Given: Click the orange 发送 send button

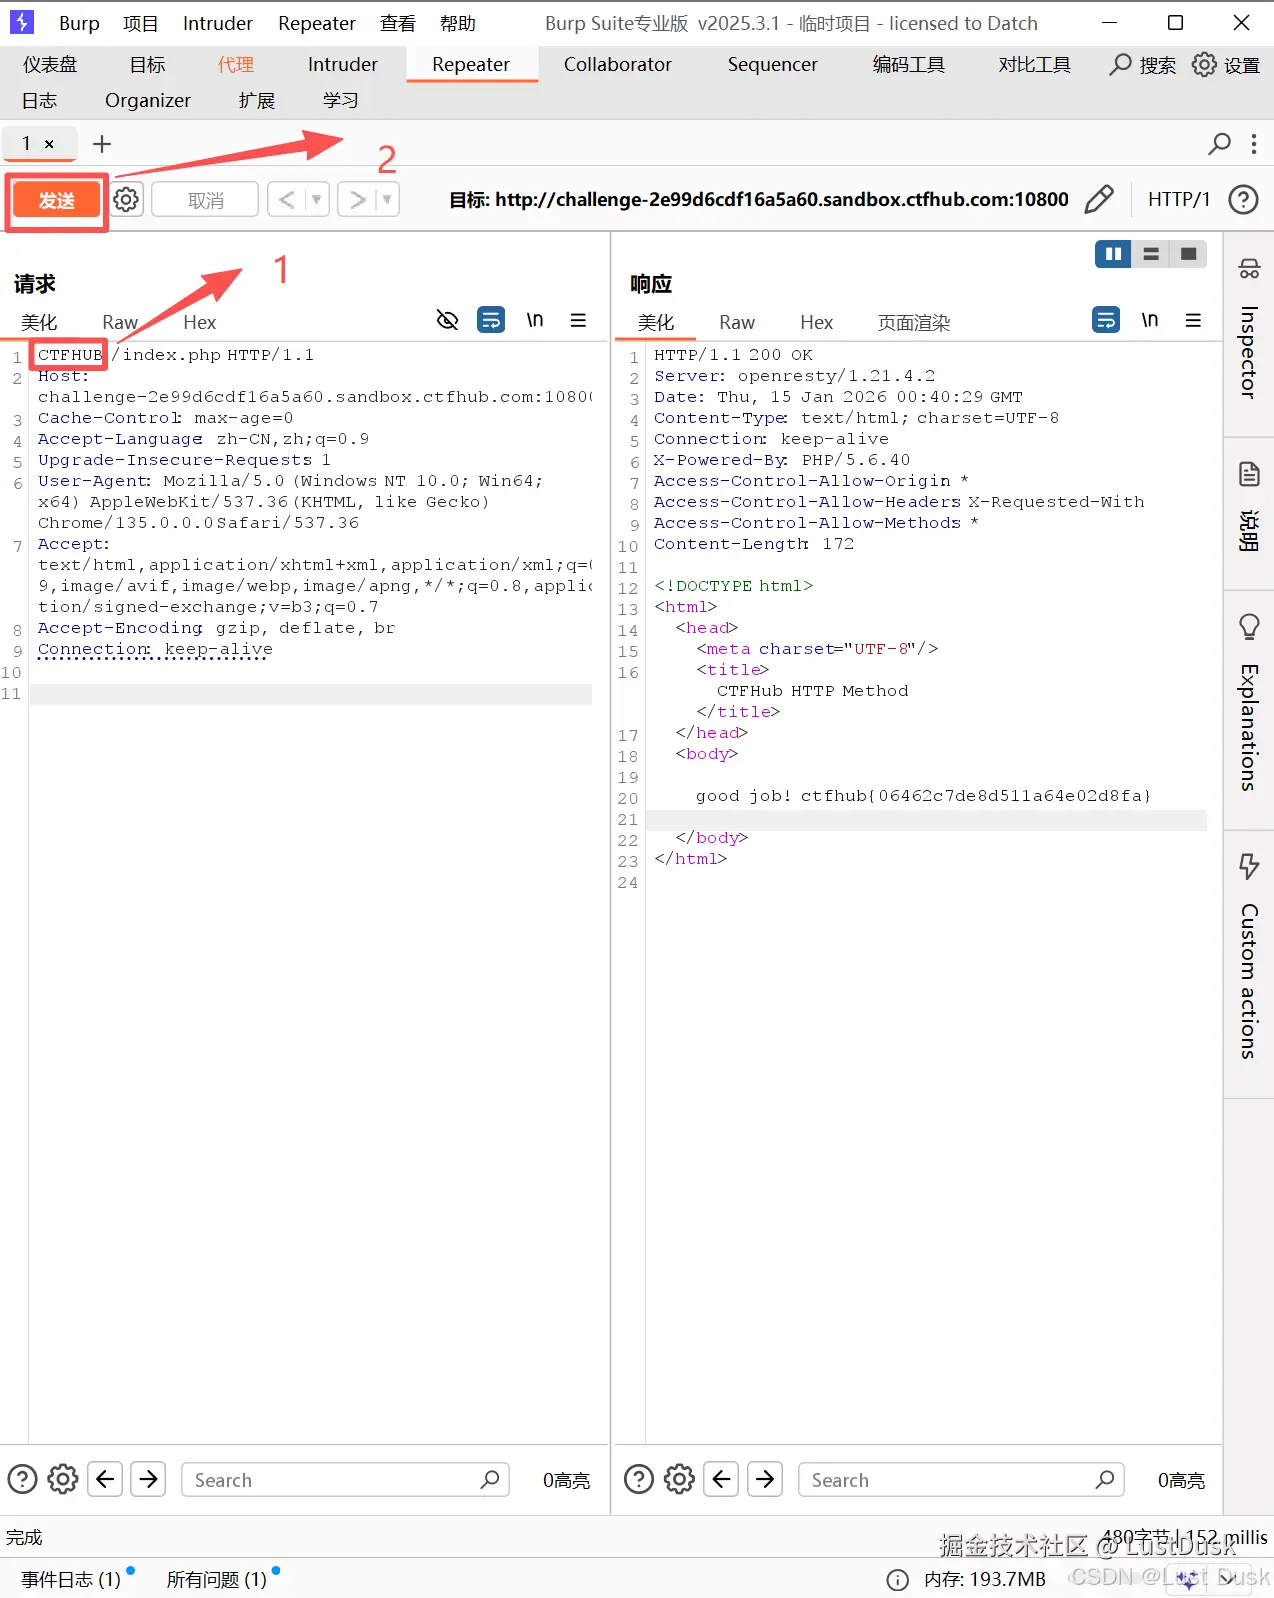Looking at the screenshot, I should (57, 200).
